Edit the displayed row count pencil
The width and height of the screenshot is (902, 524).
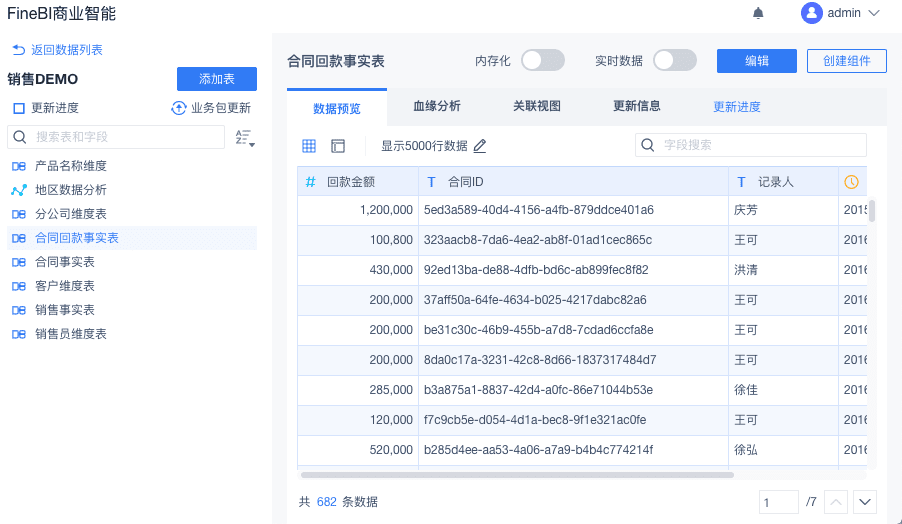pos(480,146)
